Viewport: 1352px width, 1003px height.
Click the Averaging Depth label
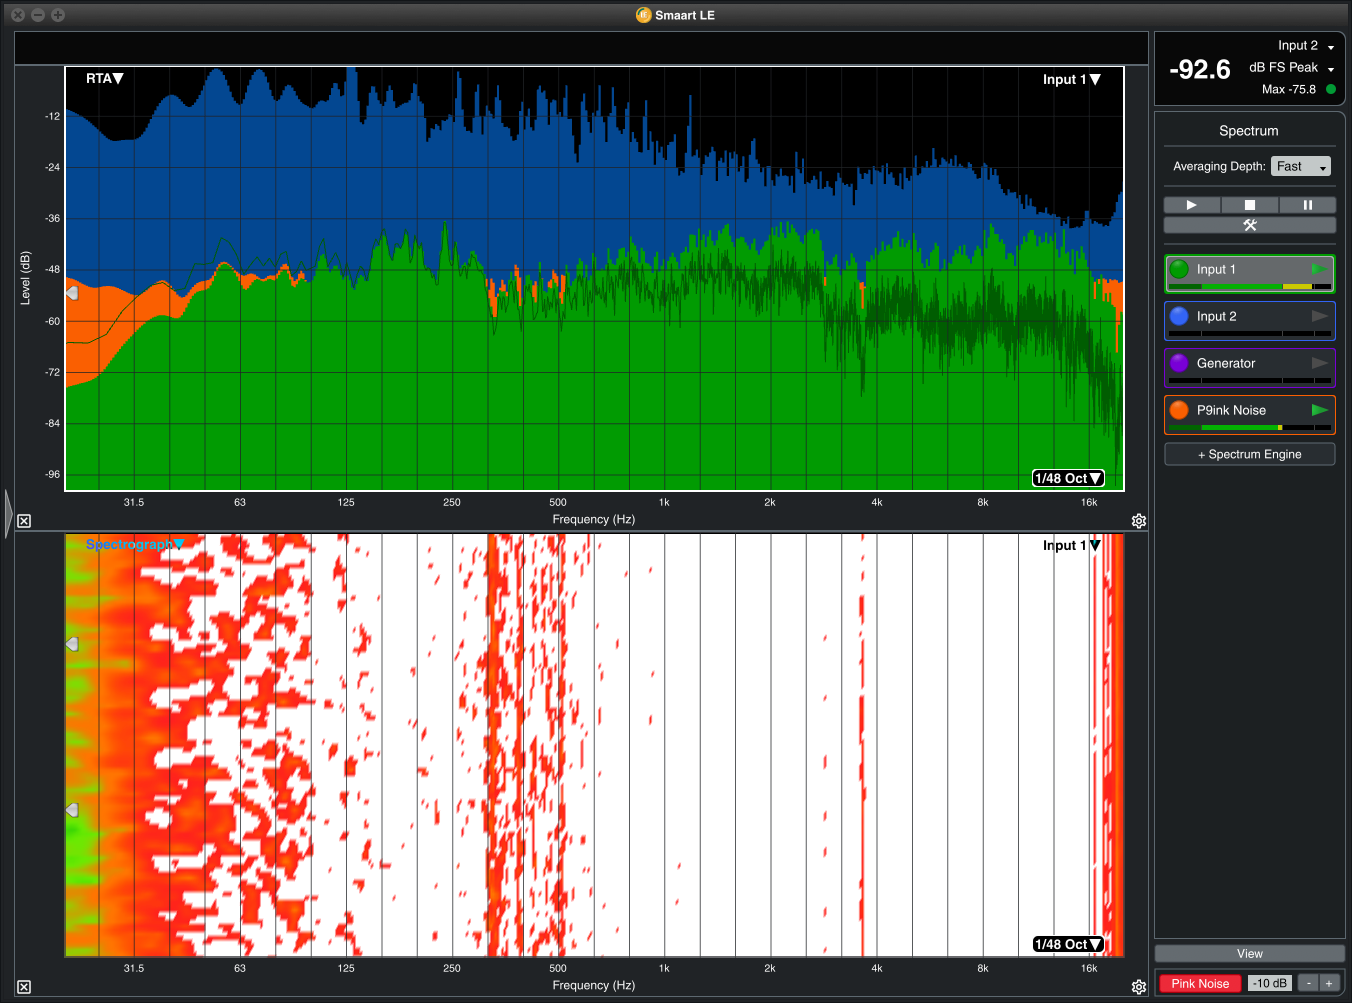point(1219,166)
